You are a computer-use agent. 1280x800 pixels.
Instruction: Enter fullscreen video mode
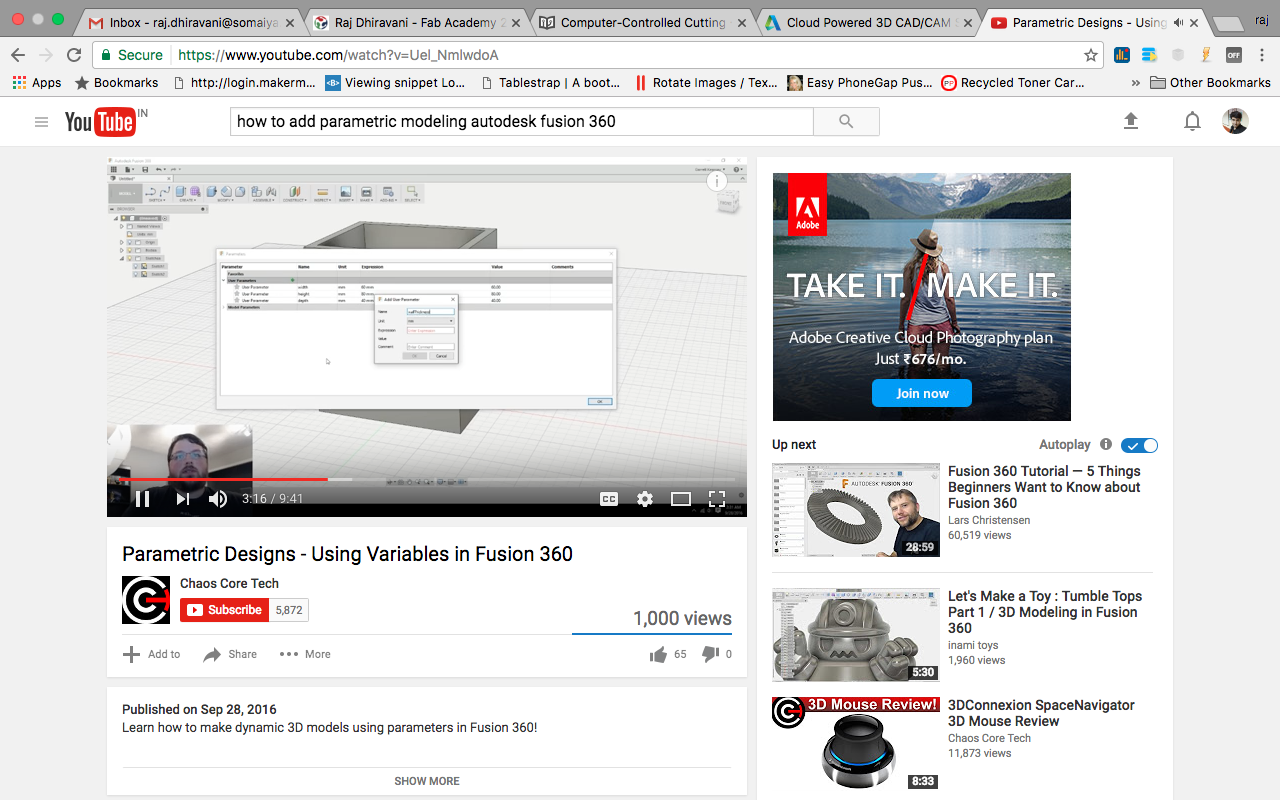(717, 499)
